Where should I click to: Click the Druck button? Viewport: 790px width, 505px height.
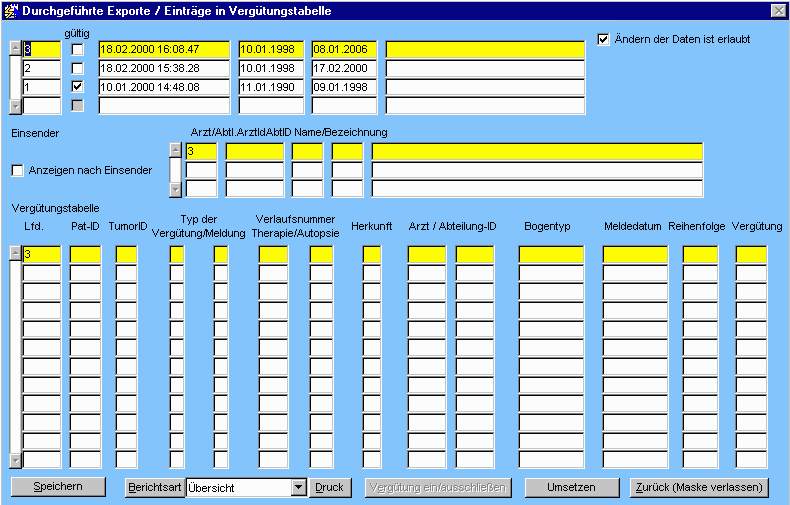[x=329, y=487]
